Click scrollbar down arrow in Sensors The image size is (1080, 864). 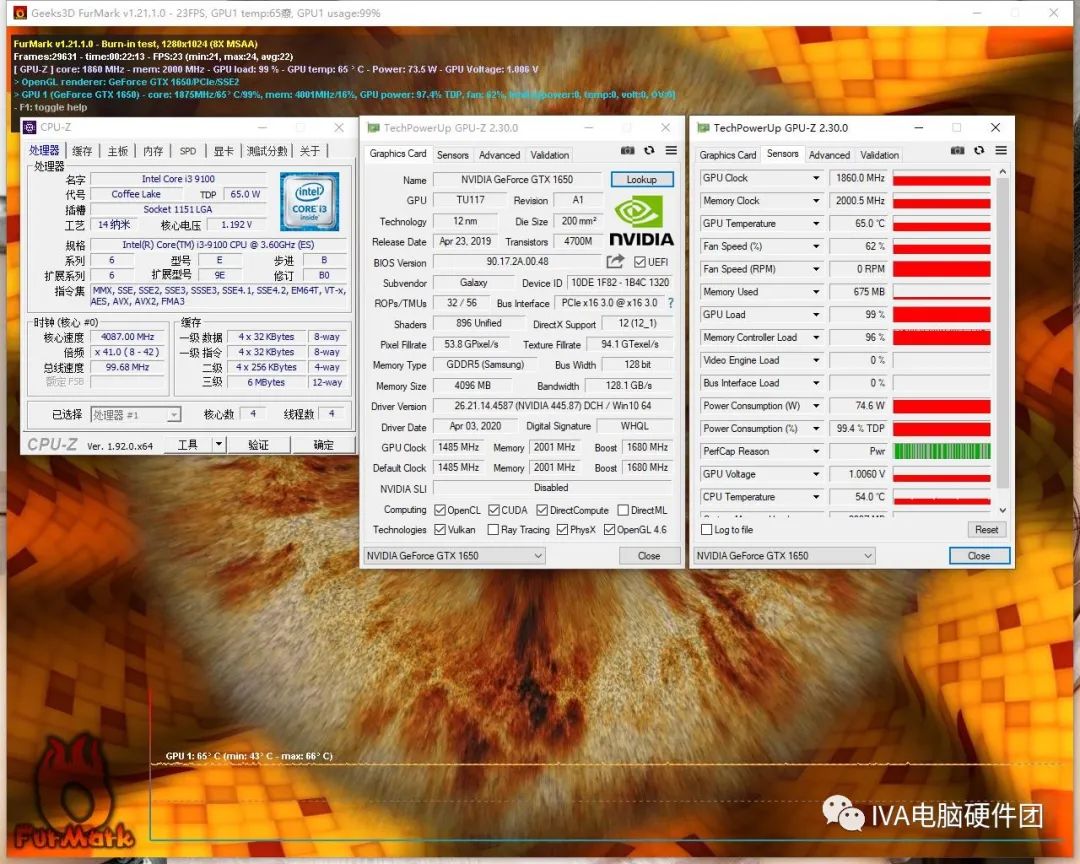click(x=1002, y=510)
